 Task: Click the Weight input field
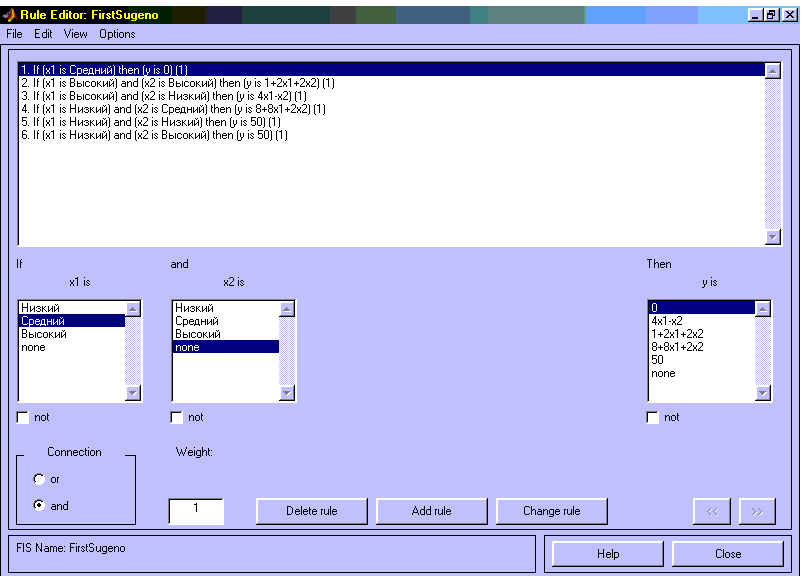point(196,511)
